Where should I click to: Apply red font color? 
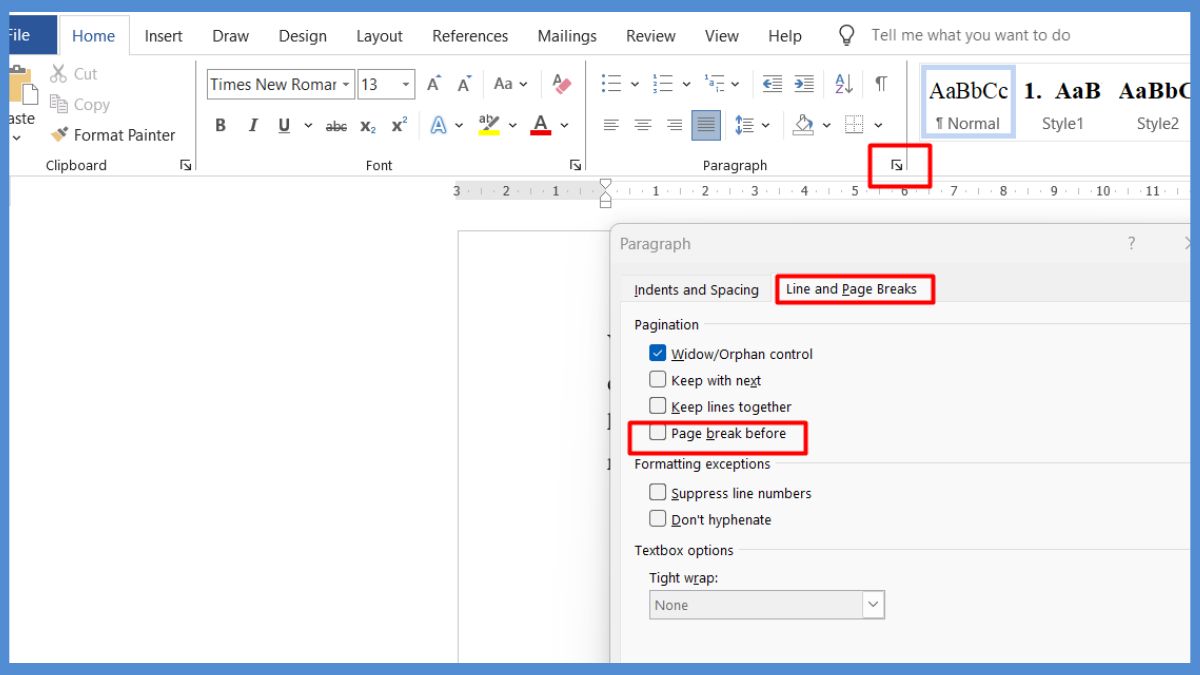coord(541,125)
